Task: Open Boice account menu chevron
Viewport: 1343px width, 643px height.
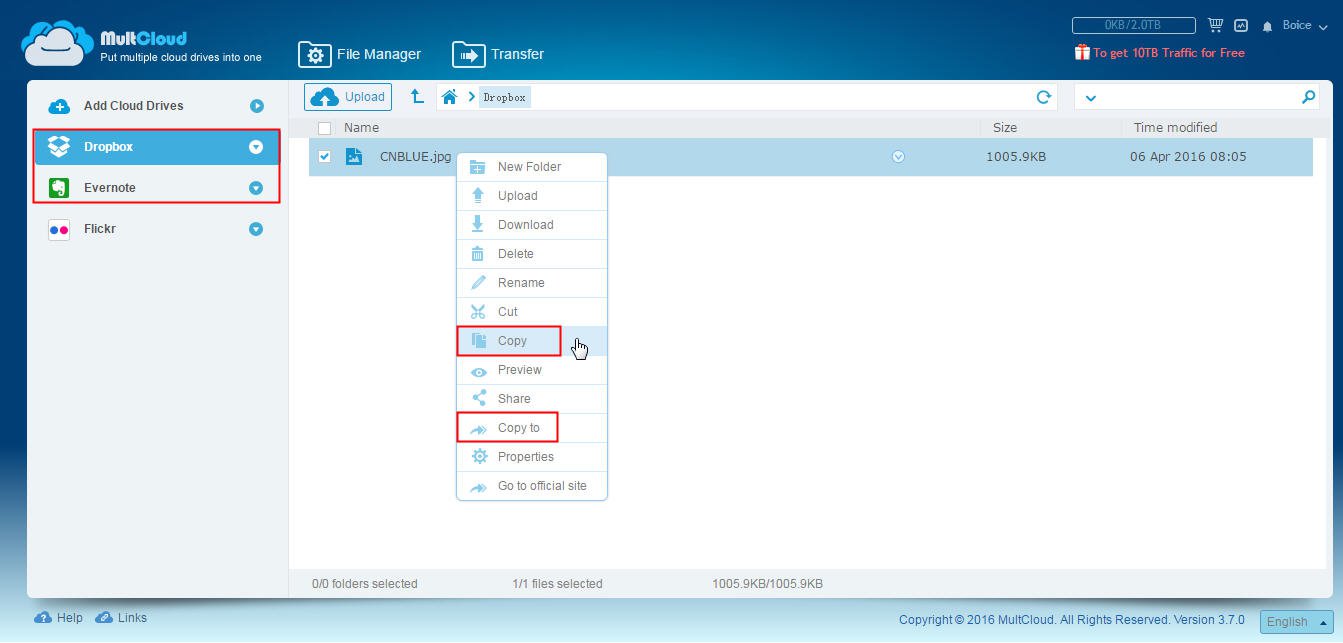Action: pyautogui.click(x=1323, y=28)
